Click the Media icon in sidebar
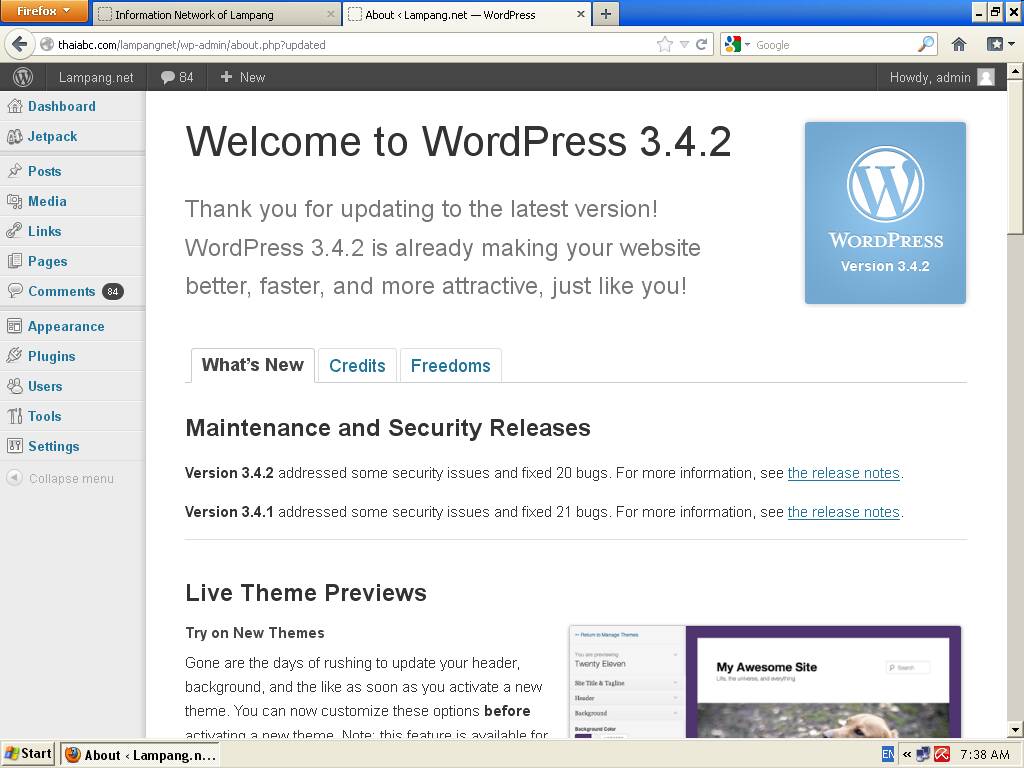The width and height of the screenshot is (1024, 768). tap(14, 201)
